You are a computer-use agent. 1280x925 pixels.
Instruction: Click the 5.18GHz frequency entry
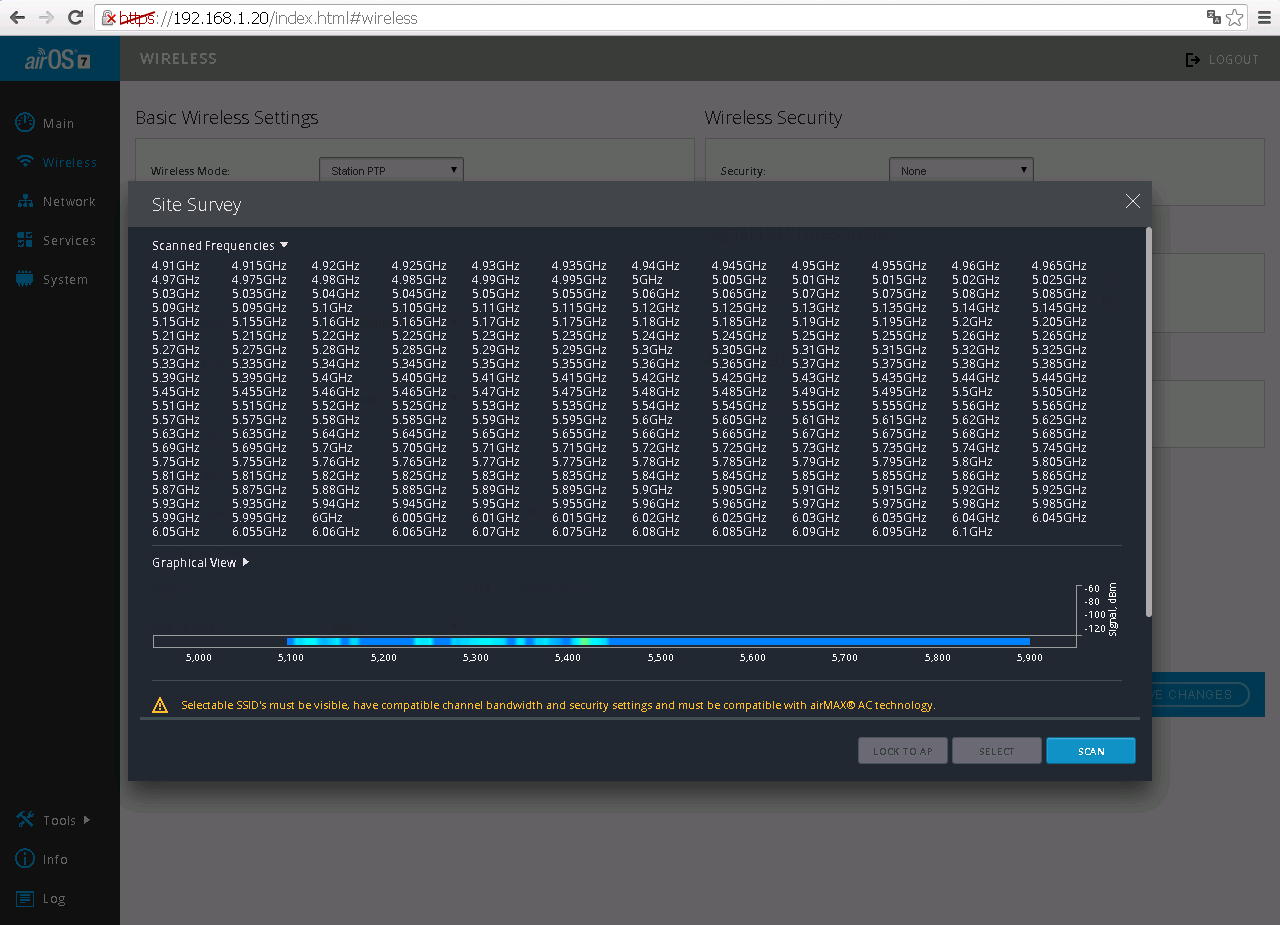[x=655, y=322]
